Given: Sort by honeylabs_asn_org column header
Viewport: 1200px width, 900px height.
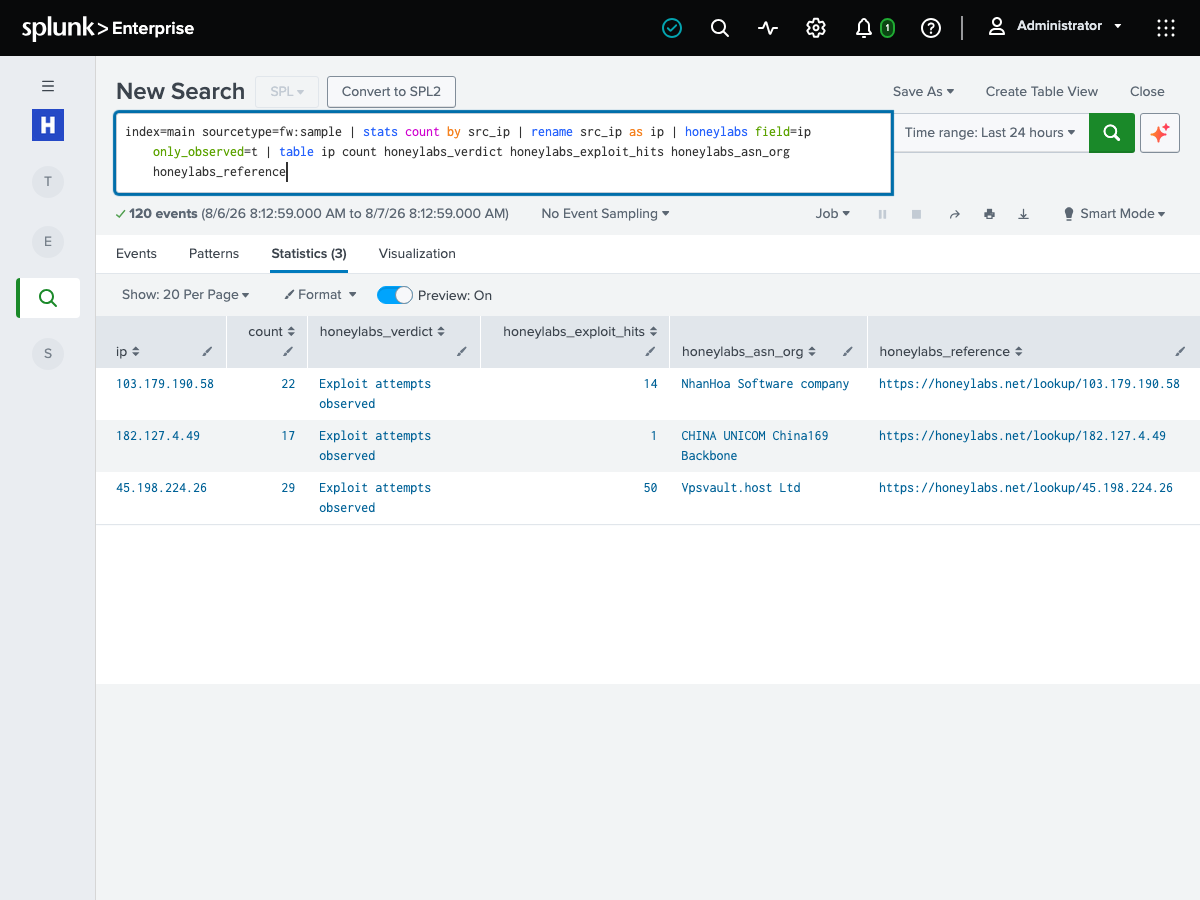Looking at the screenshot, I should pos(749,352).
